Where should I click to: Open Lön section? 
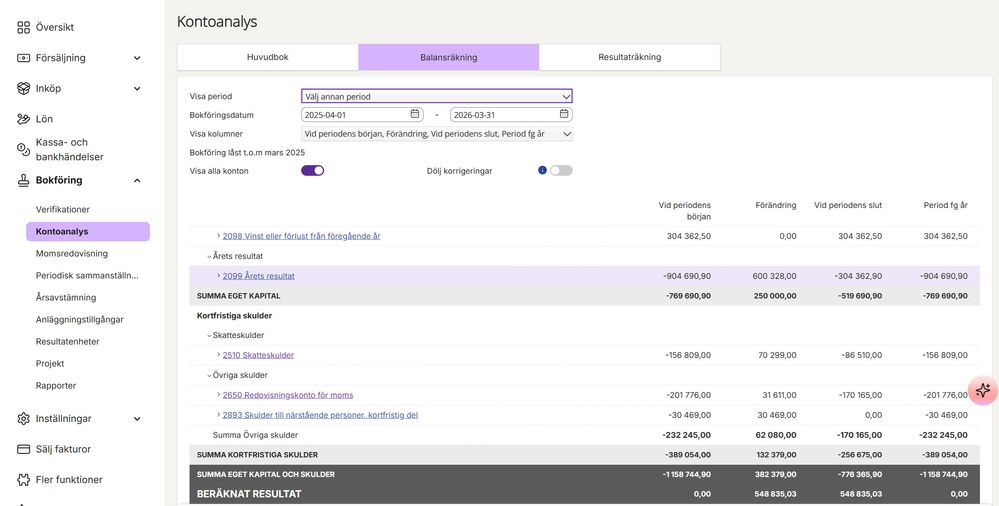coord(44,119)
